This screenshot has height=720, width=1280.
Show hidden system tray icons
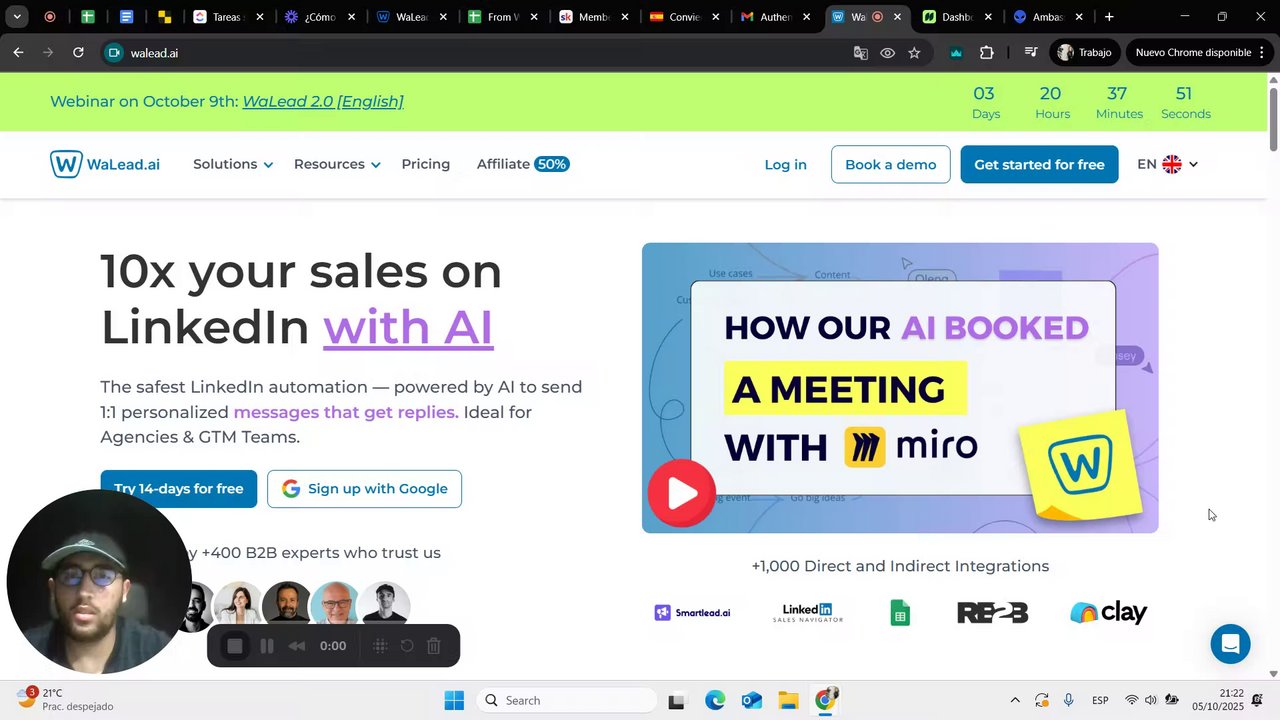[1015, 700]
